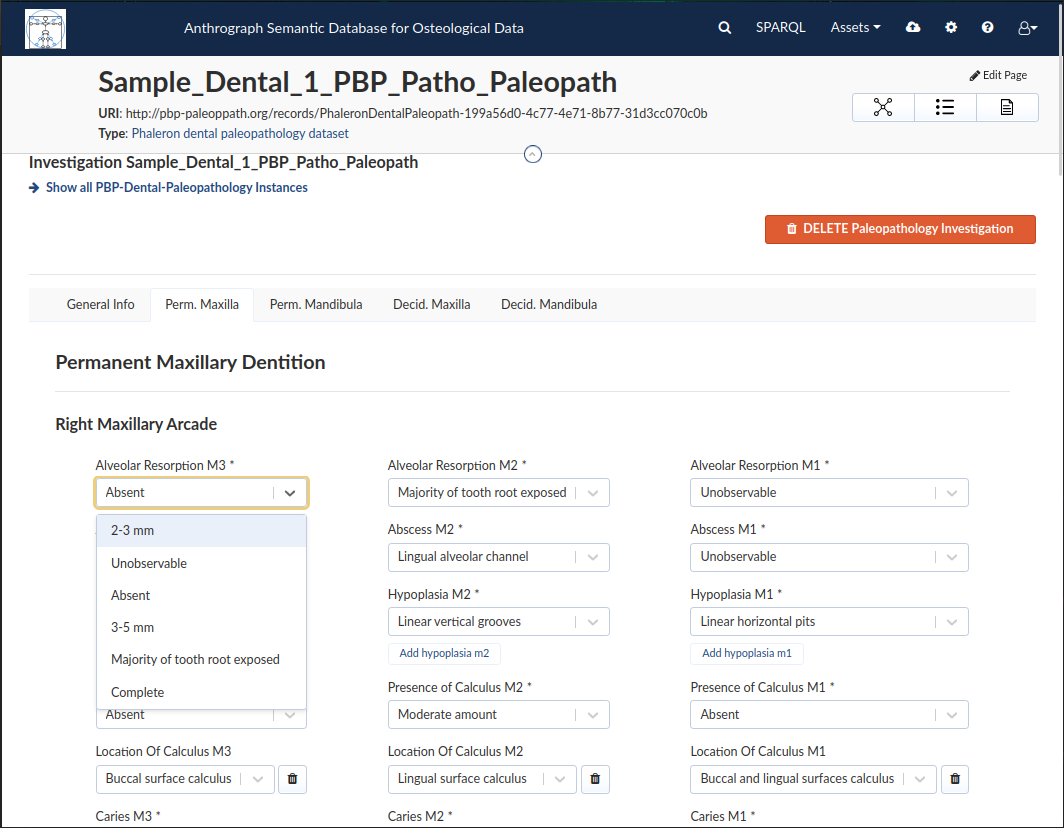Switch to page document view icon

[x=1007, y=107]
